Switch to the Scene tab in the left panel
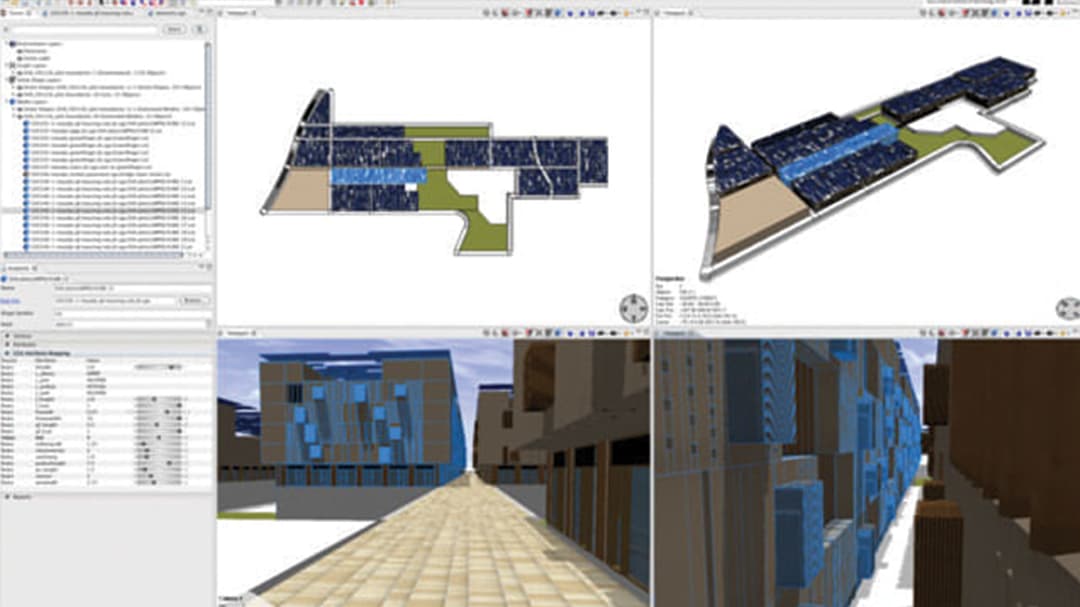Viewport: 1080px width, 607px height. (x=15, y=13)
